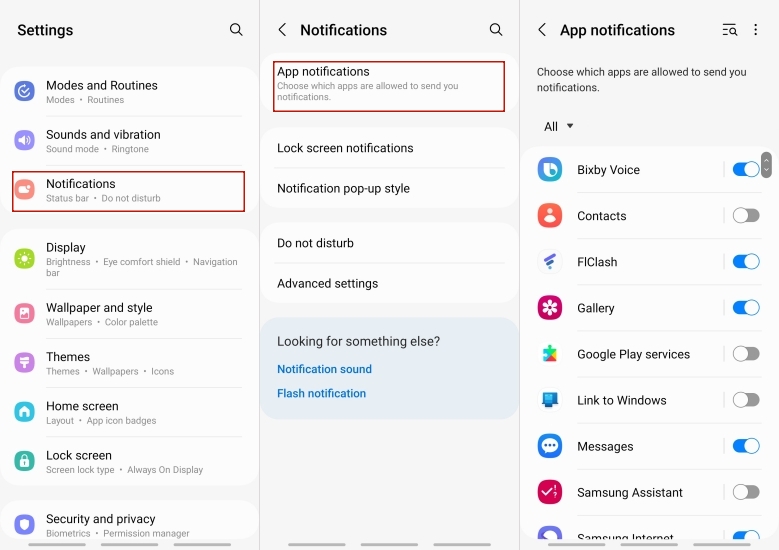Select the Google Play services name
This screenshot has width=779, height=550.
[x=633, y=354]
